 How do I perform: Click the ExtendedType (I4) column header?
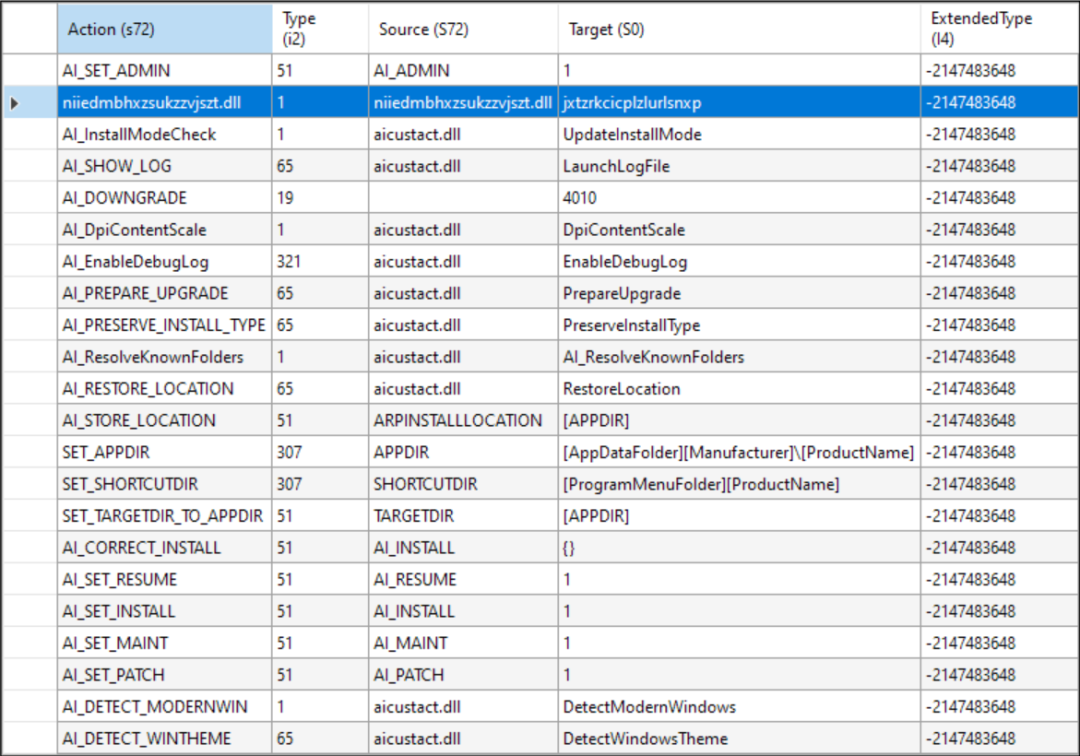[x=999, y=29]
